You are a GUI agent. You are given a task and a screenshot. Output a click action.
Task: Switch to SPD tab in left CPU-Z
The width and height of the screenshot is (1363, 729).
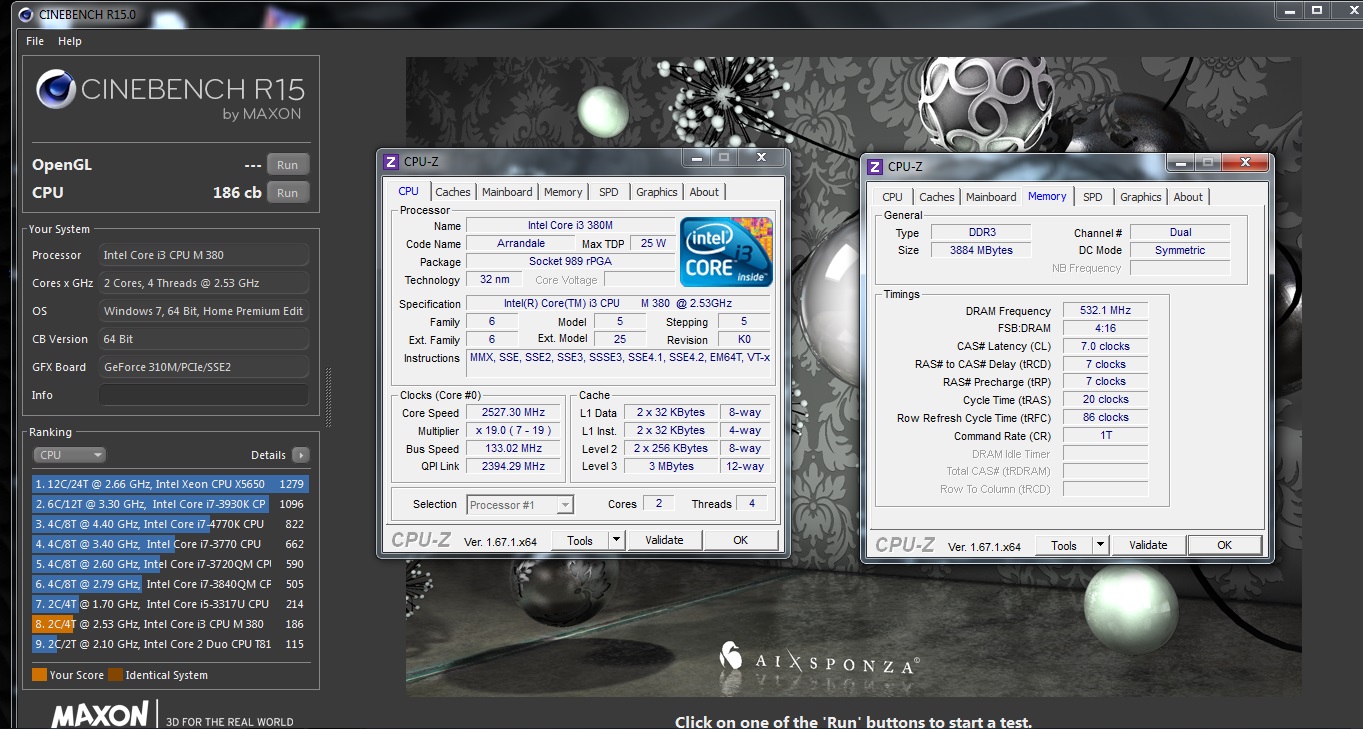[x=609, y=192]
